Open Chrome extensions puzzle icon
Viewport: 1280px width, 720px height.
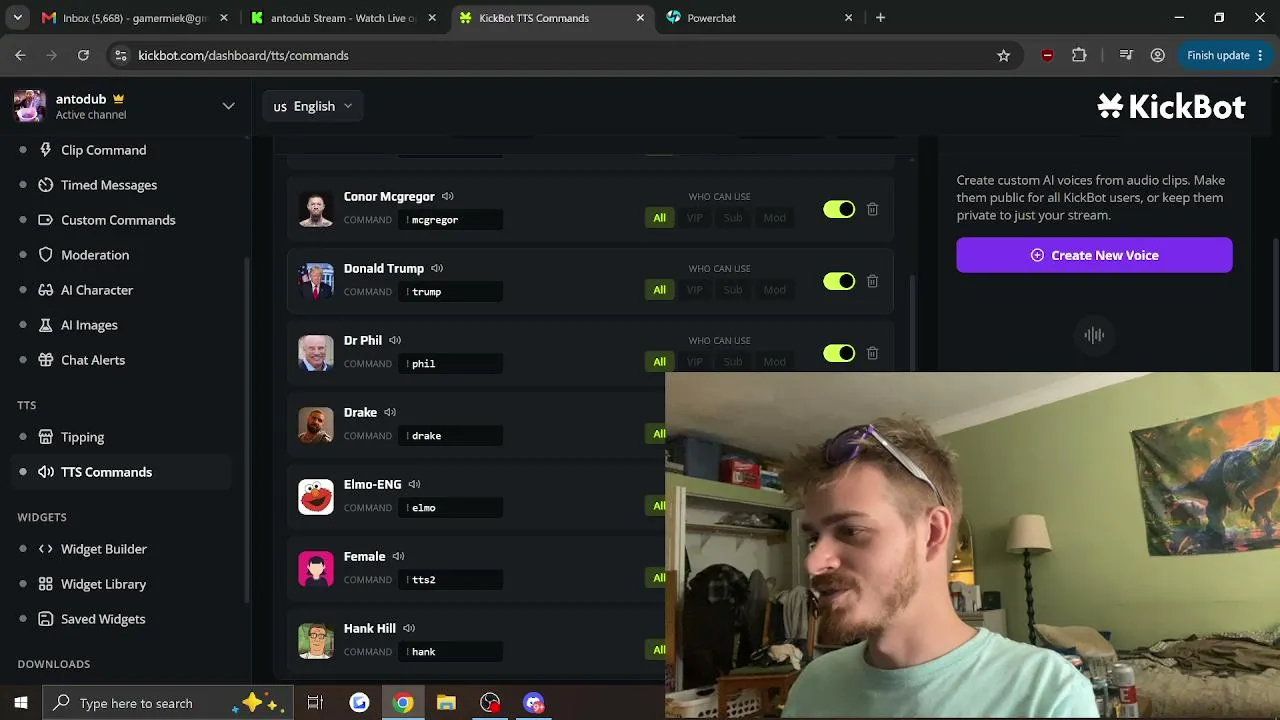[x=1079, y=56]
